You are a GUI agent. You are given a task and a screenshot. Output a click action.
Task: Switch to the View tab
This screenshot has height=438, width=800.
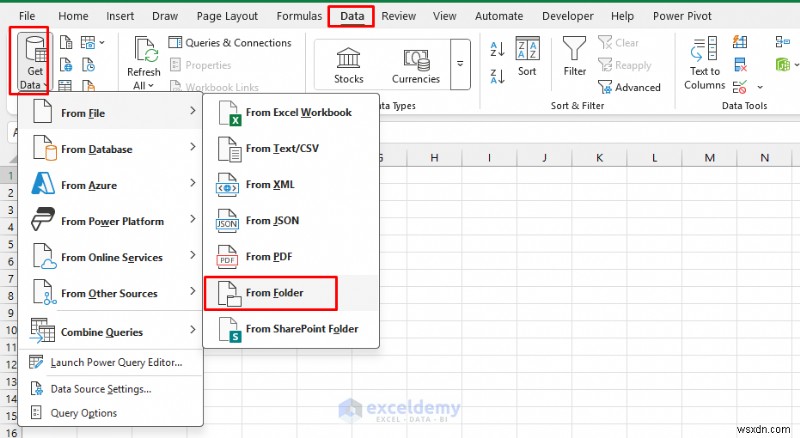pos(444,16)
